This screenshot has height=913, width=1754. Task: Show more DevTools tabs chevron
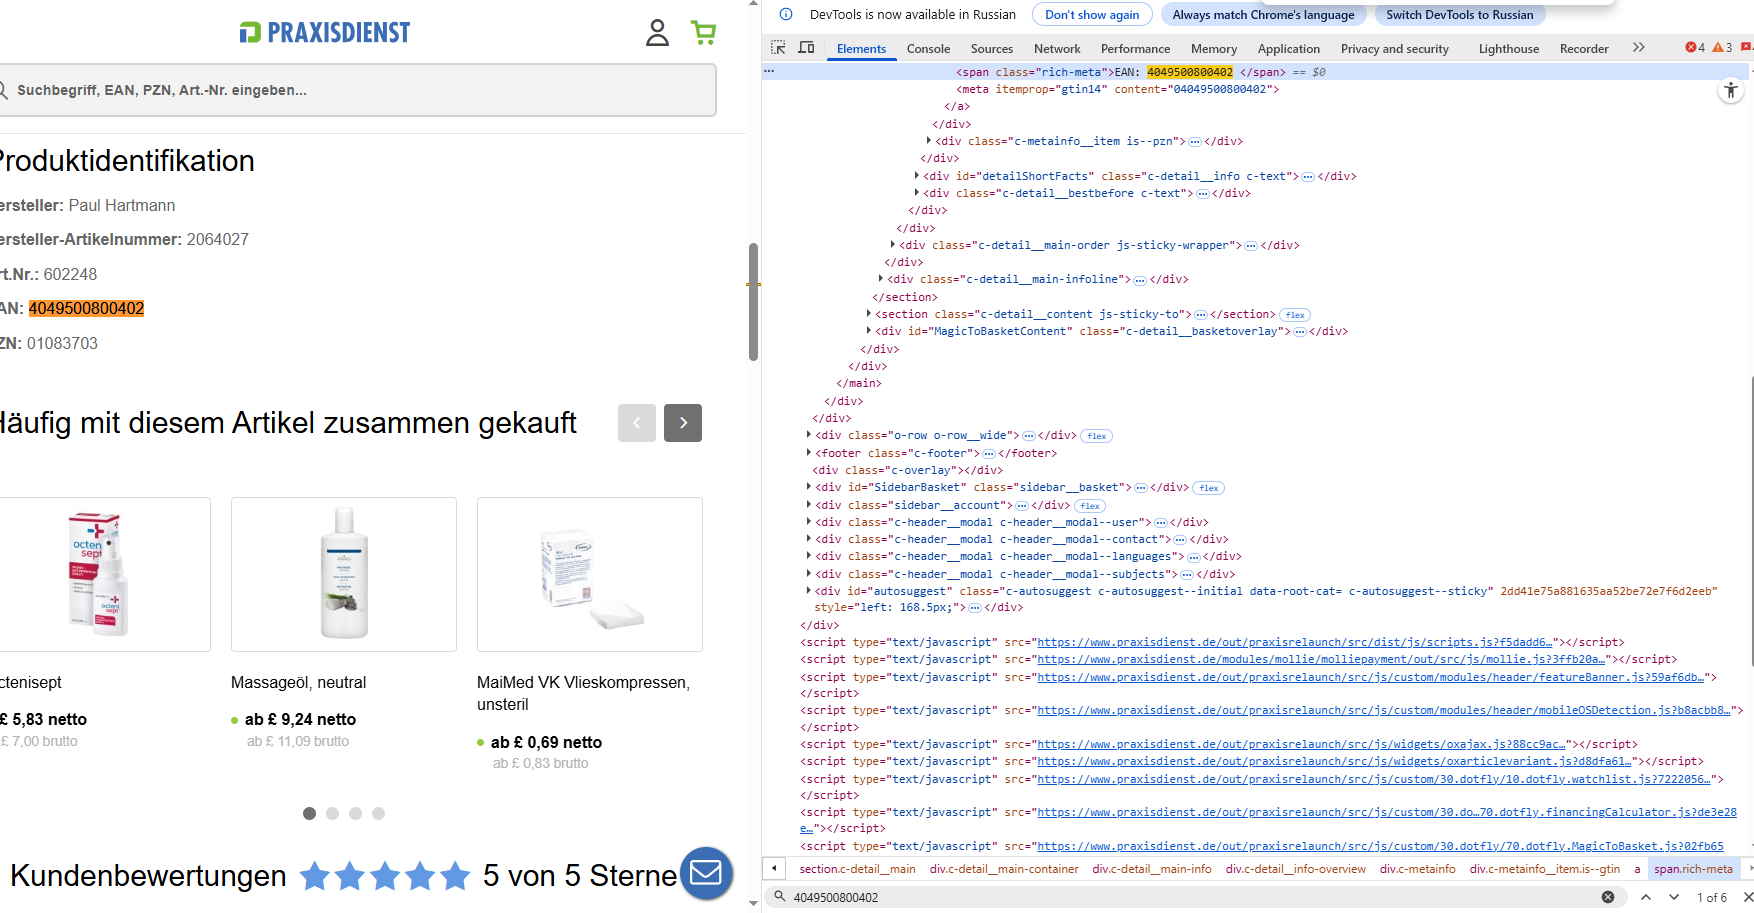click(x=1638, y=48)
